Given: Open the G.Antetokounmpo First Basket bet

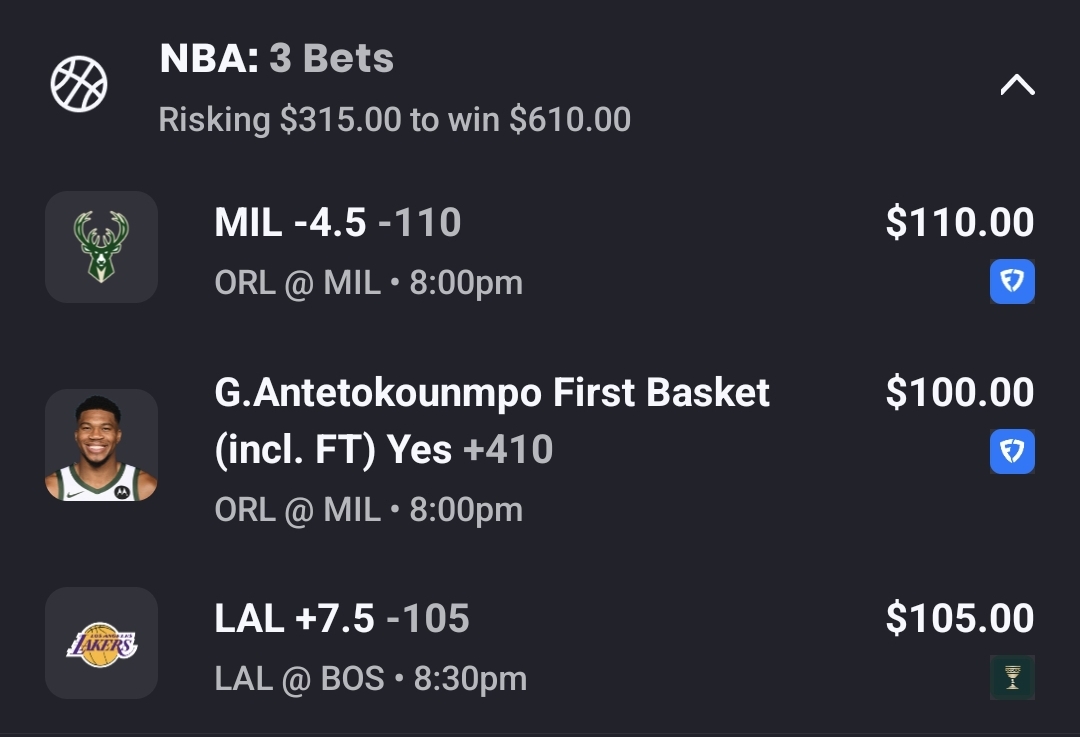Looking at the screenshot, I should 492,393.
